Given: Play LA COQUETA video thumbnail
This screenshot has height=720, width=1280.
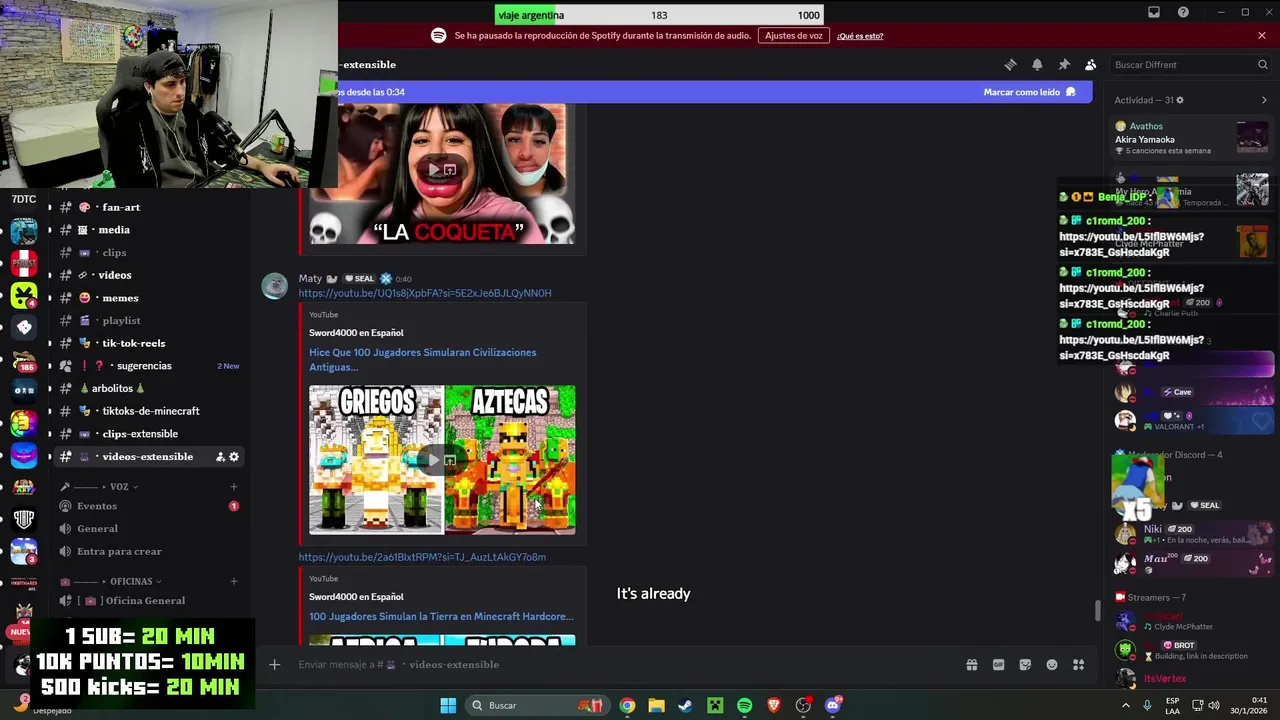Looking at the screenshot, I should 442,172.
